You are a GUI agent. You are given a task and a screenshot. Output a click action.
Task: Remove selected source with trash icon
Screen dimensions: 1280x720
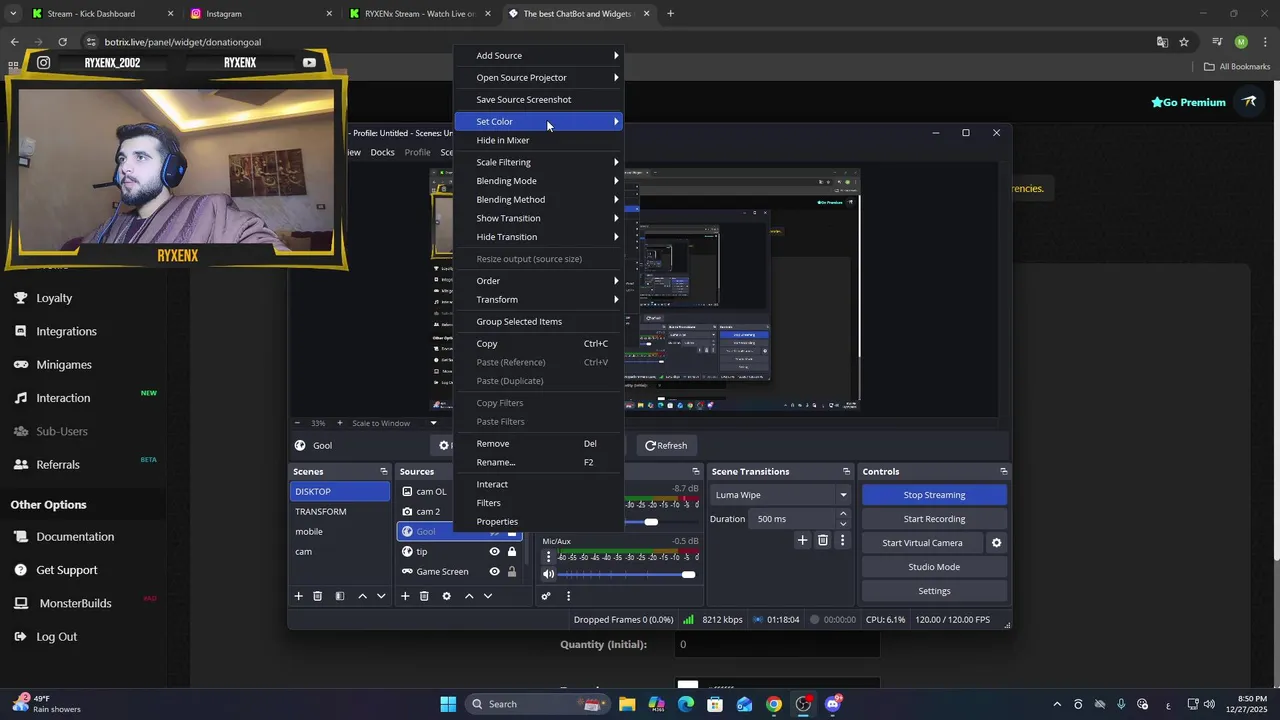click(x=424, y=596)
